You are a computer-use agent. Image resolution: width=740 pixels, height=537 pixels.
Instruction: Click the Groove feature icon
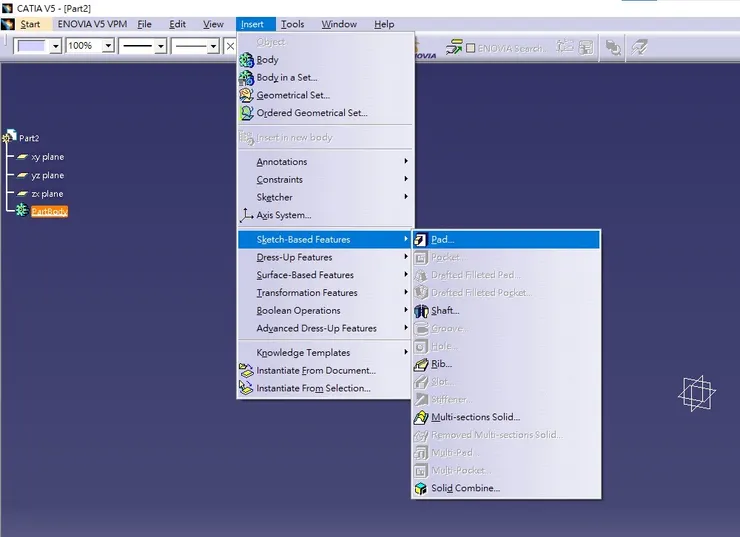(420, 329)
